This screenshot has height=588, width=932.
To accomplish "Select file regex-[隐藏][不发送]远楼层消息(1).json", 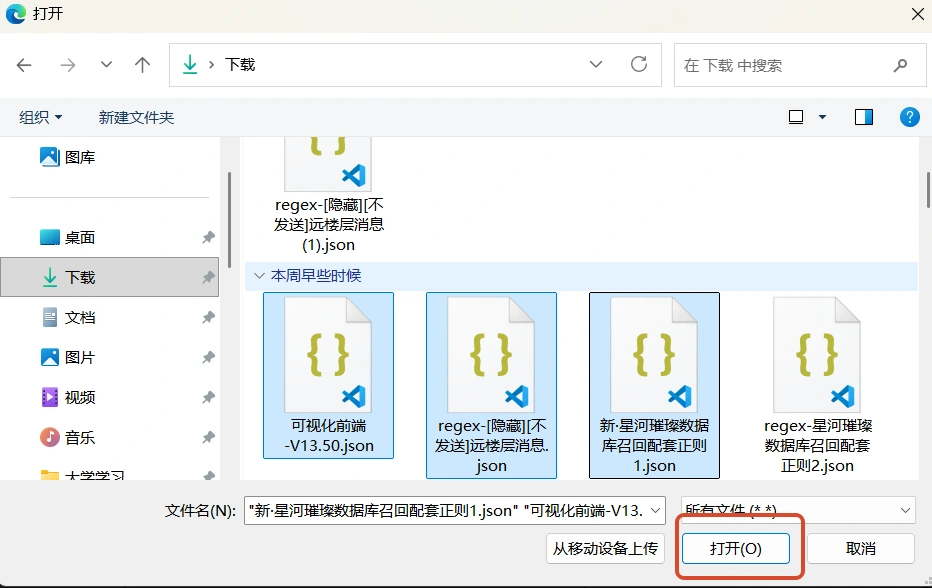I will coord(329,196).
